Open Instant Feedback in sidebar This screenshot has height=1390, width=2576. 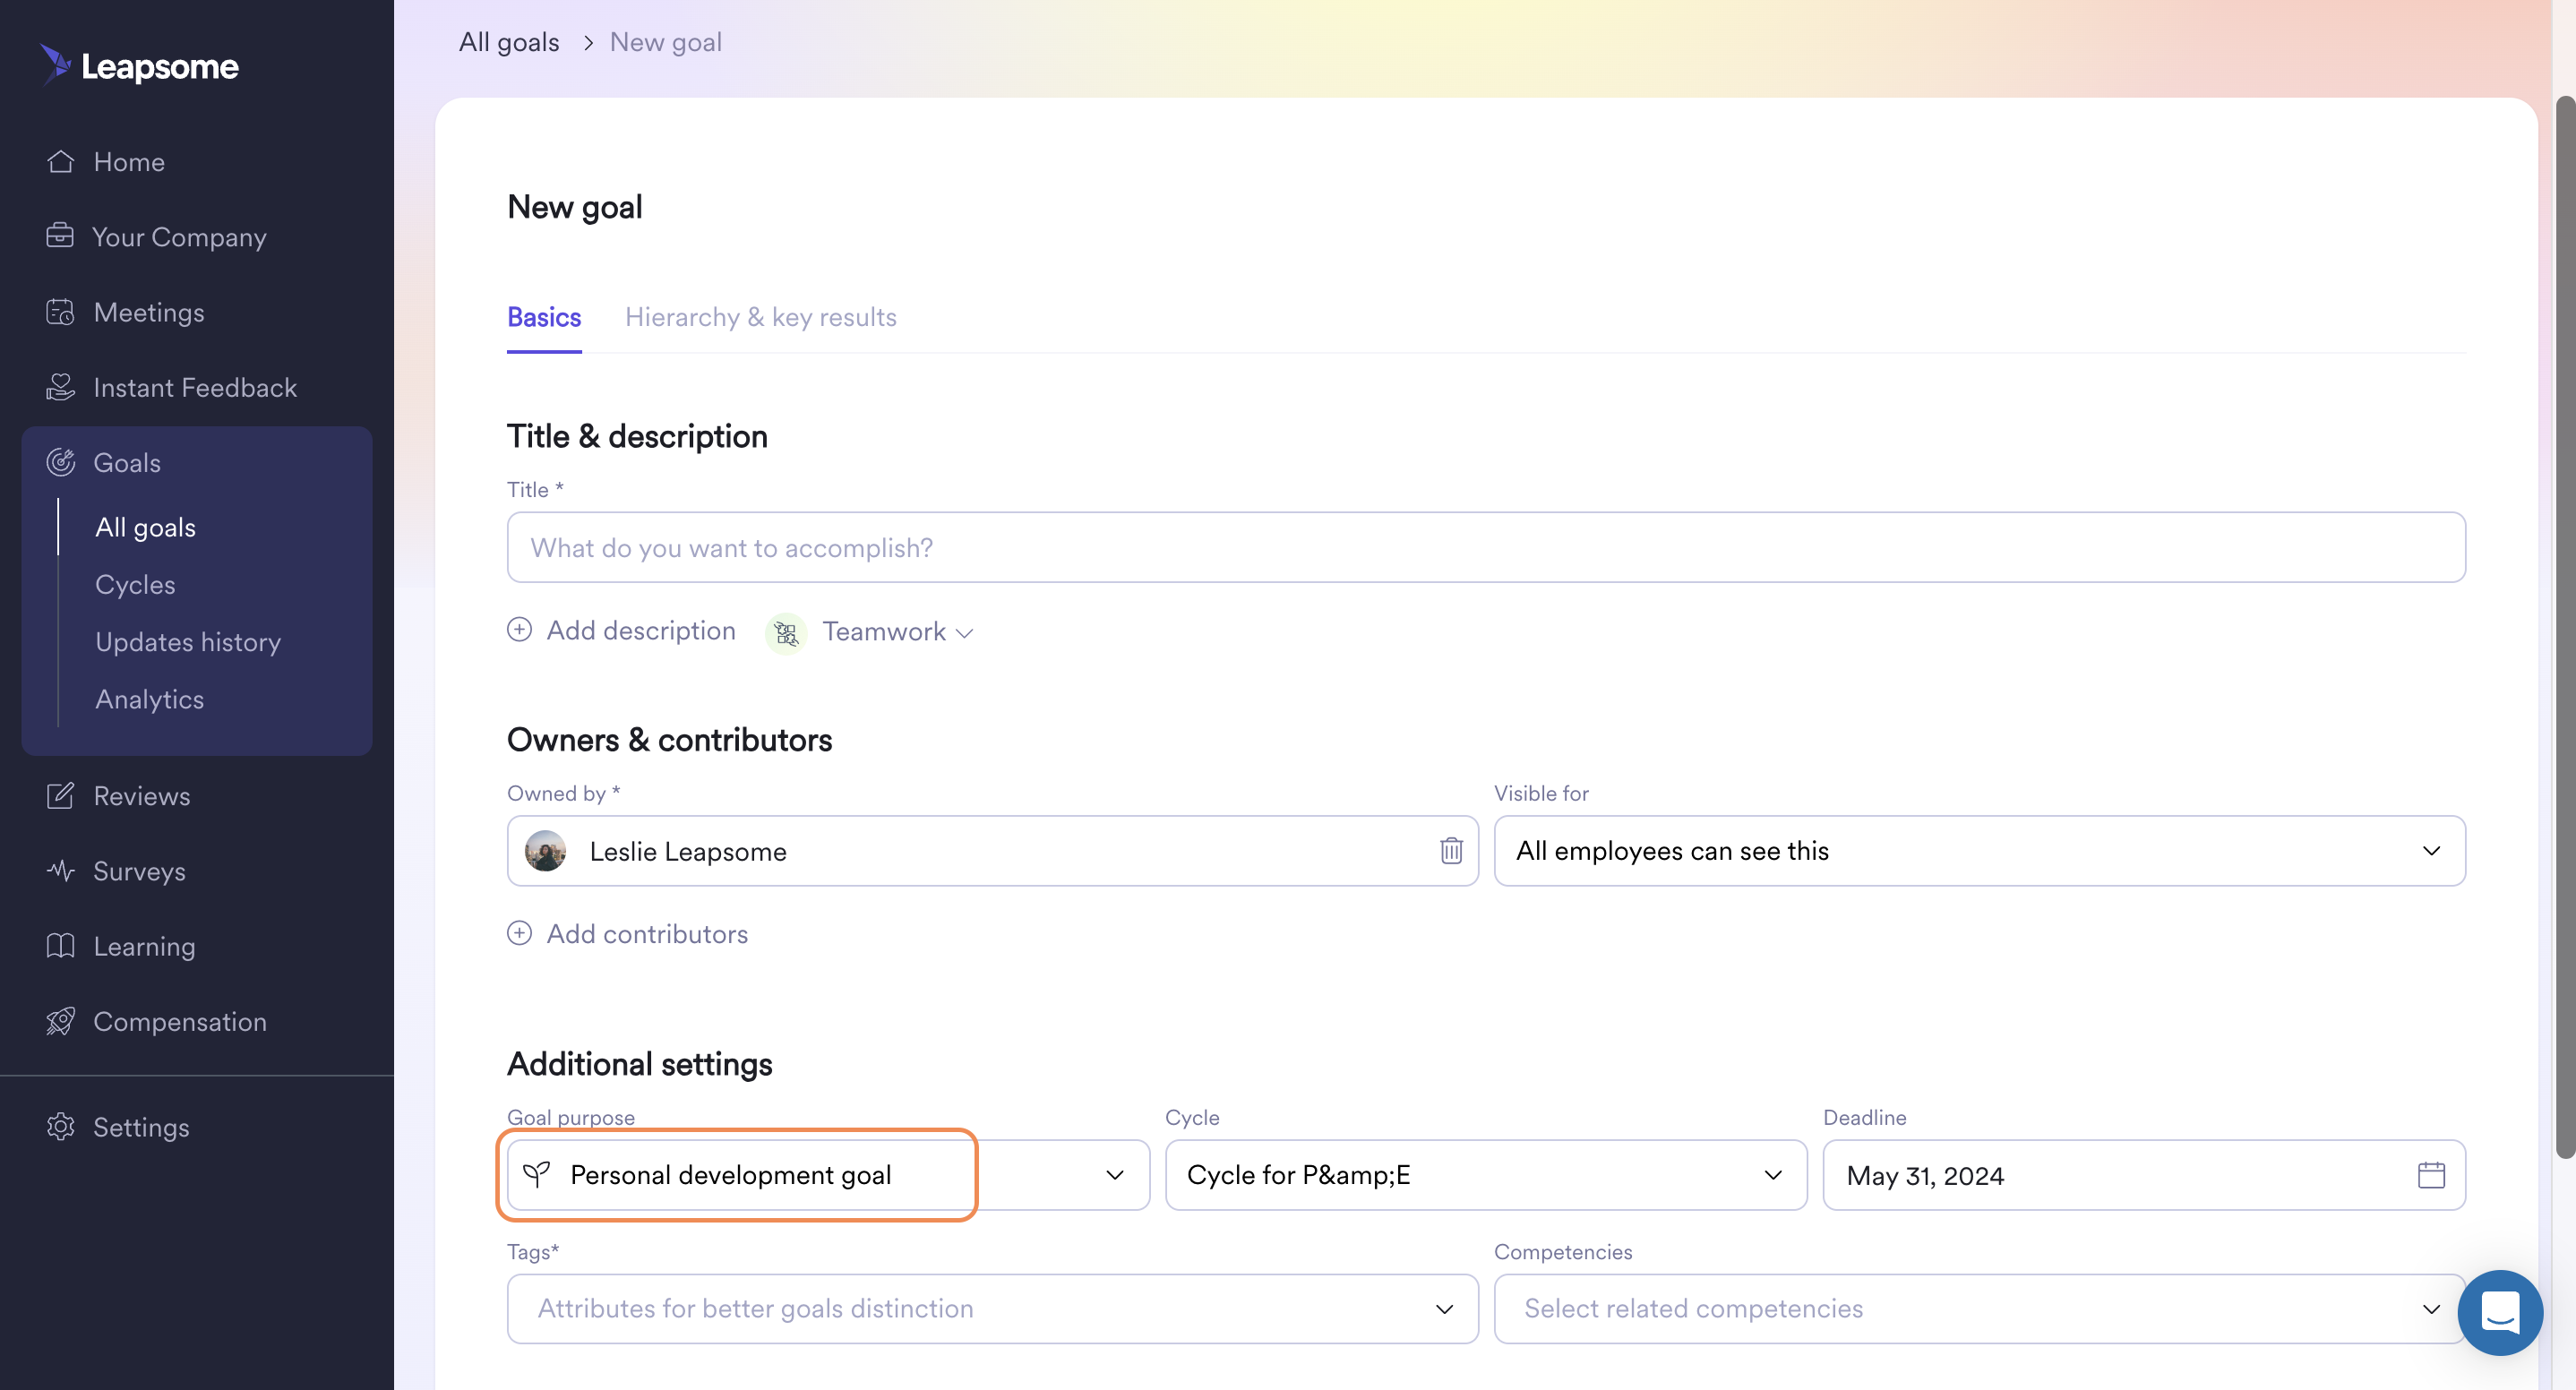tap(197, 387)
